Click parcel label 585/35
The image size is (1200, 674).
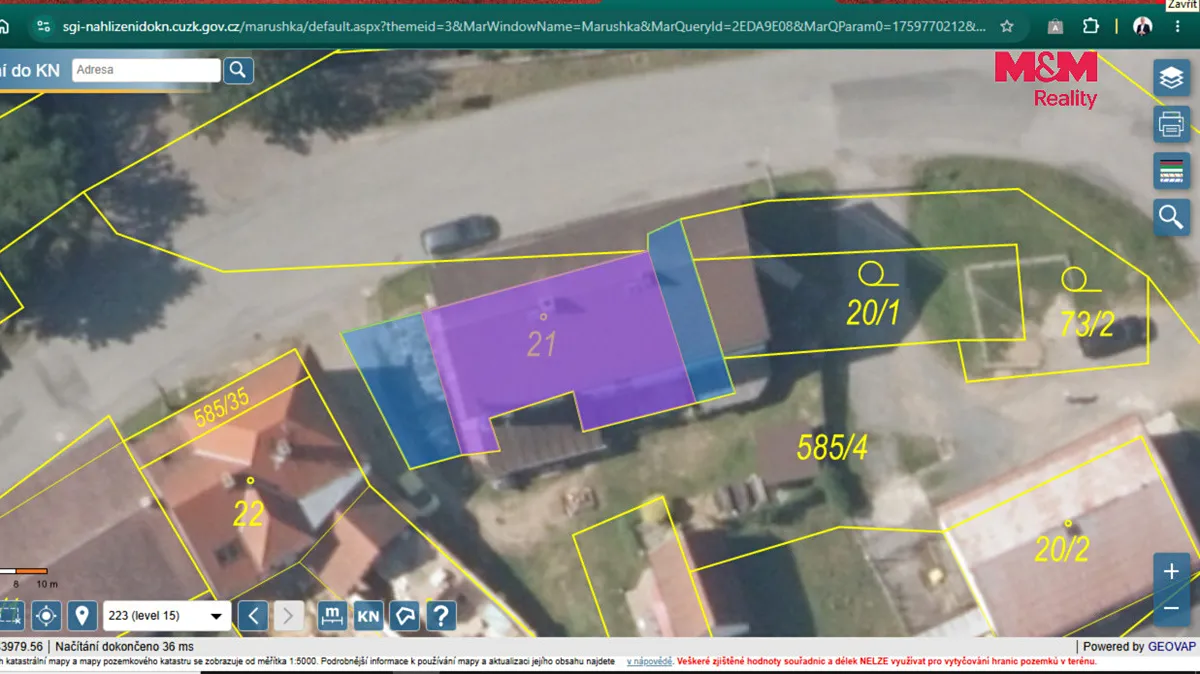click(222, 410)
